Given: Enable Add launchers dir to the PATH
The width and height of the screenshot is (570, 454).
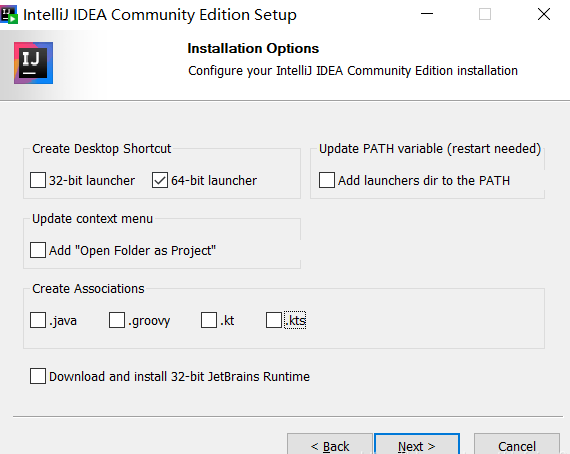Looking at the screenshot, I should [x=327, y=180].
